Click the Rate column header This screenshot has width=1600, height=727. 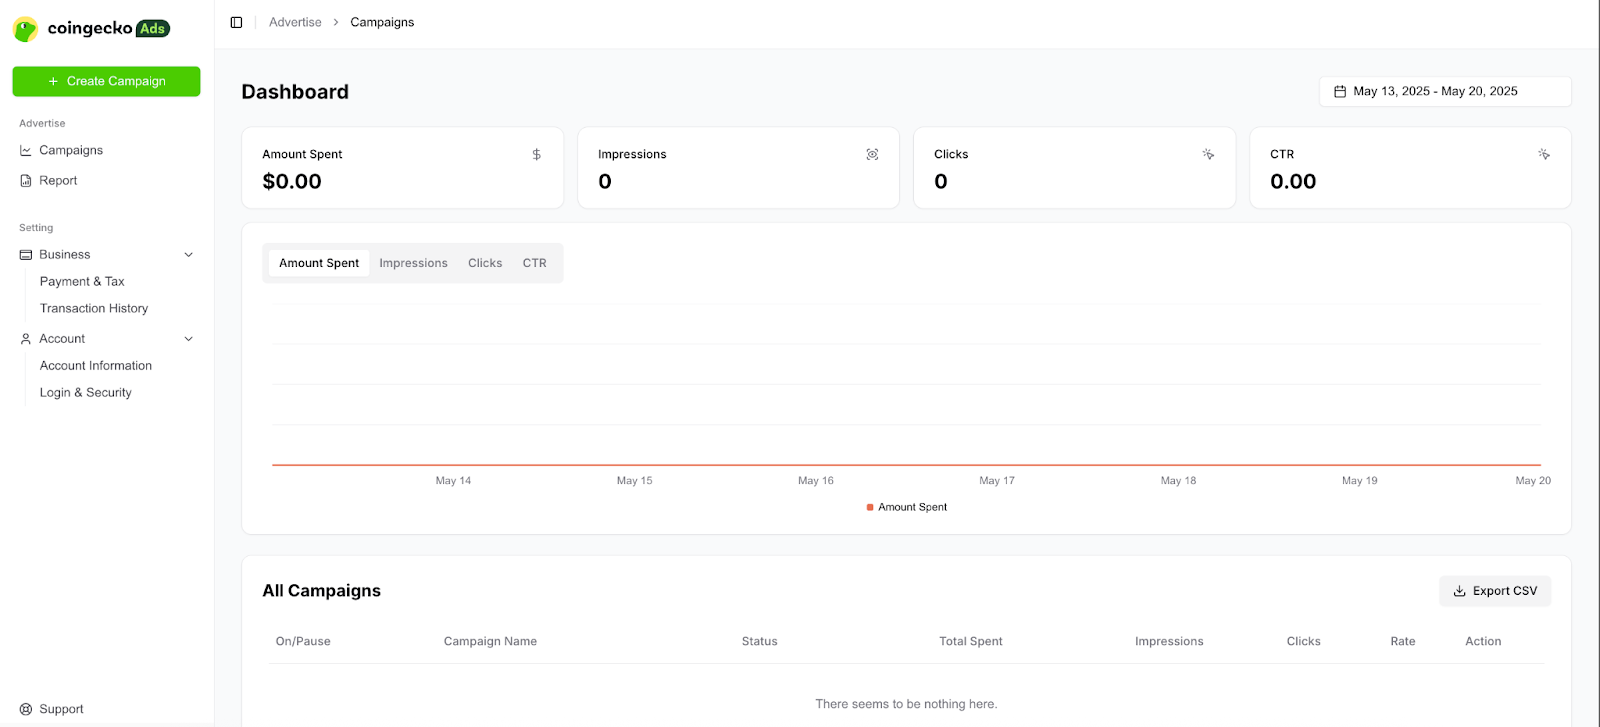pyautogui.click(x=1403, y=641)
